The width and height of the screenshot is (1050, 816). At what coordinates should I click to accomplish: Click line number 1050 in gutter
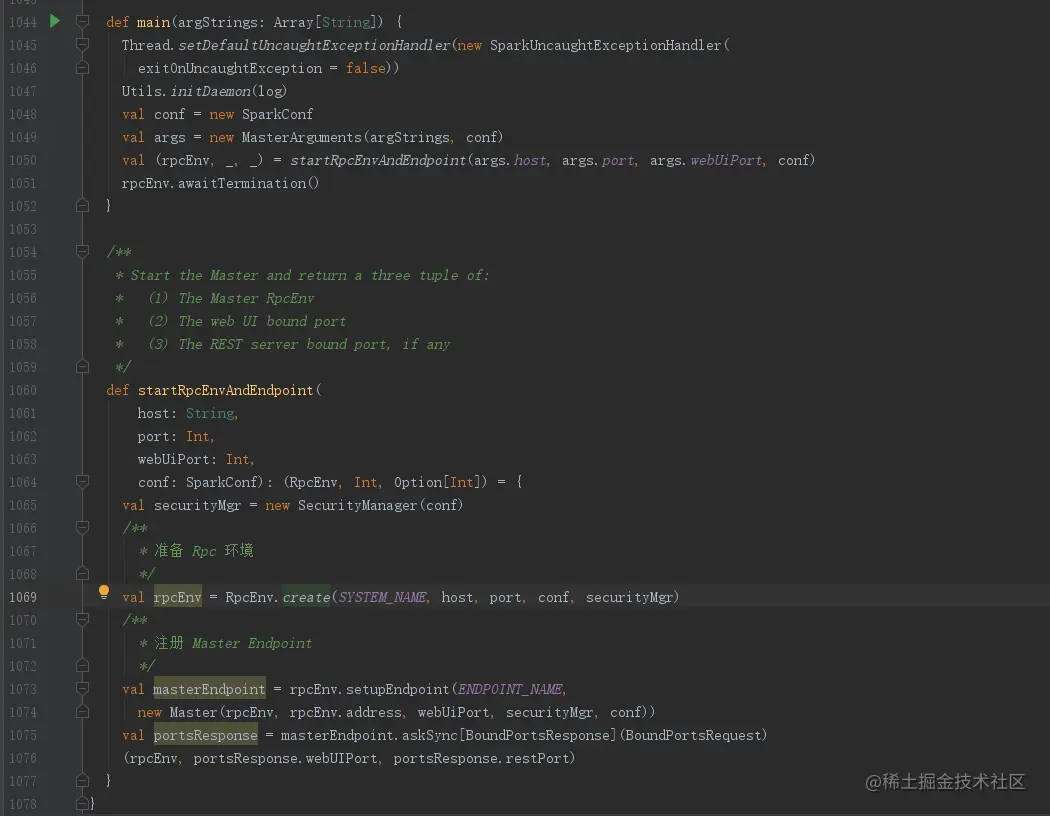(23, 160)
